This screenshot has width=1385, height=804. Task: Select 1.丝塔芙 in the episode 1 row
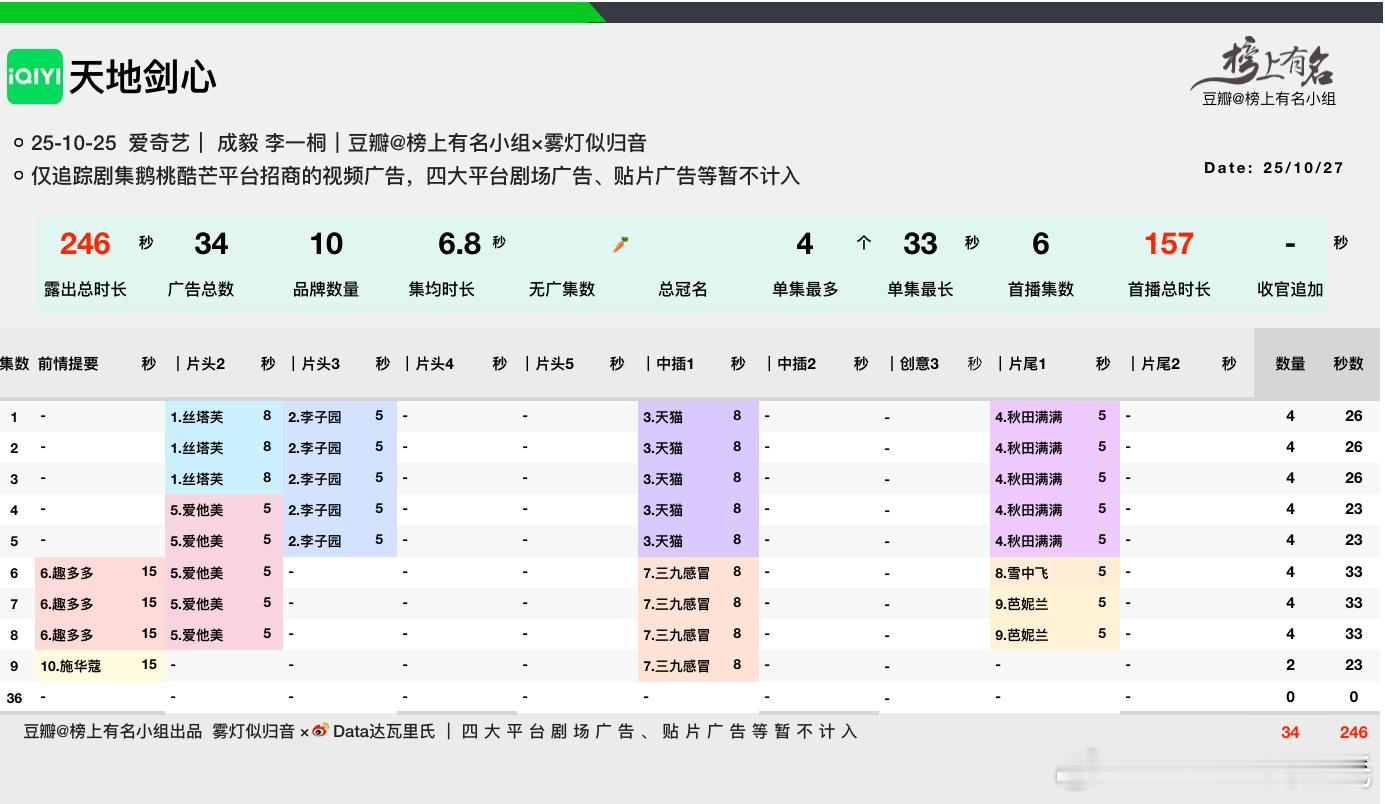point(197,417)
